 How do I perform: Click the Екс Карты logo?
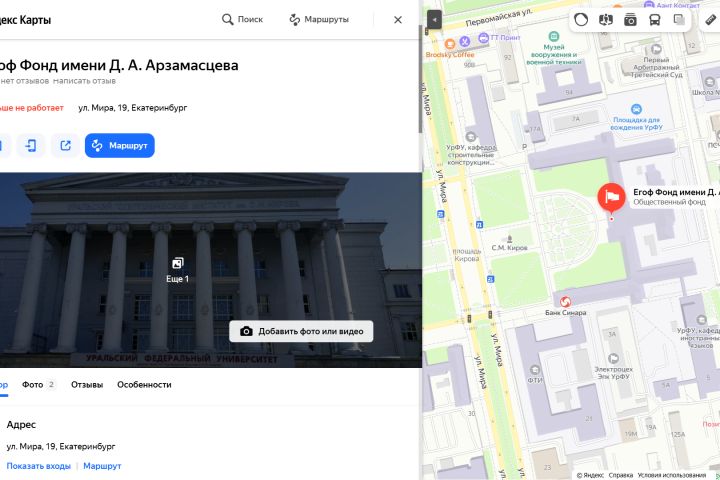[x=25, y=20]
